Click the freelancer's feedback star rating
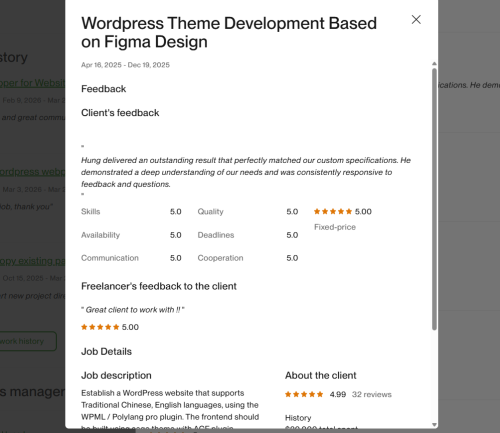Image resolution: width=500 pixels, height=433 pixels. (x=100, y=327)
